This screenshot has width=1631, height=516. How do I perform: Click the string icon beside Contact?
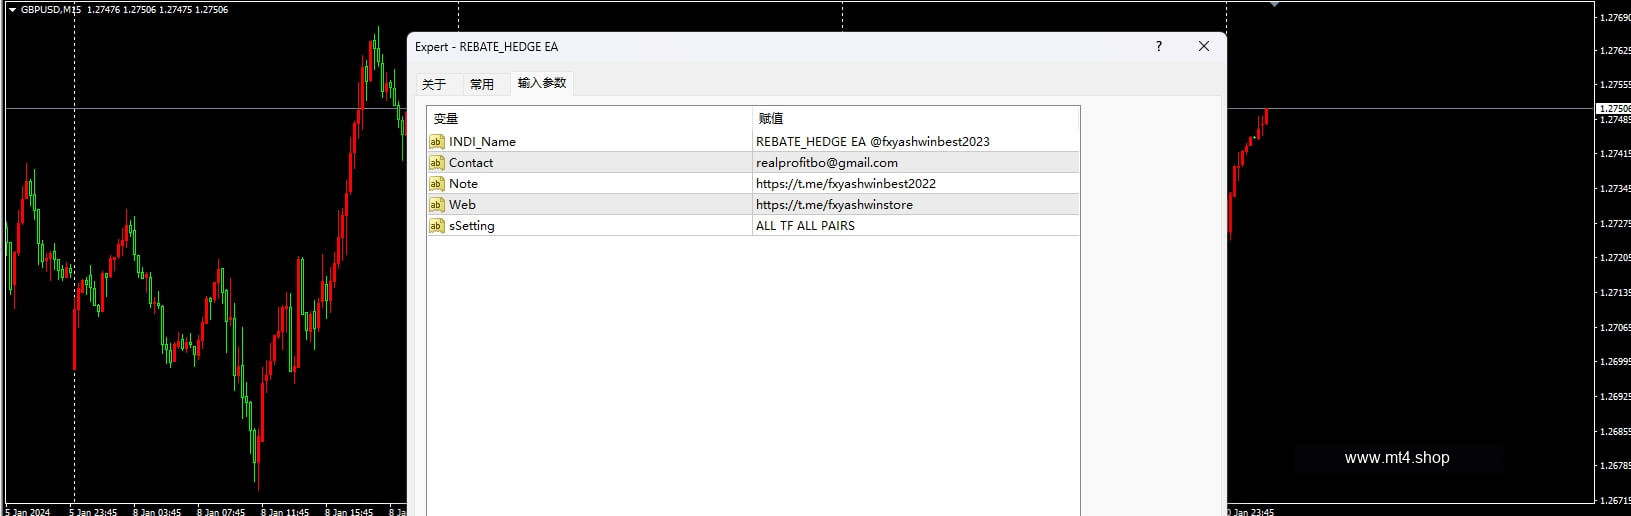pyautogui.click(x=436, y=163)
